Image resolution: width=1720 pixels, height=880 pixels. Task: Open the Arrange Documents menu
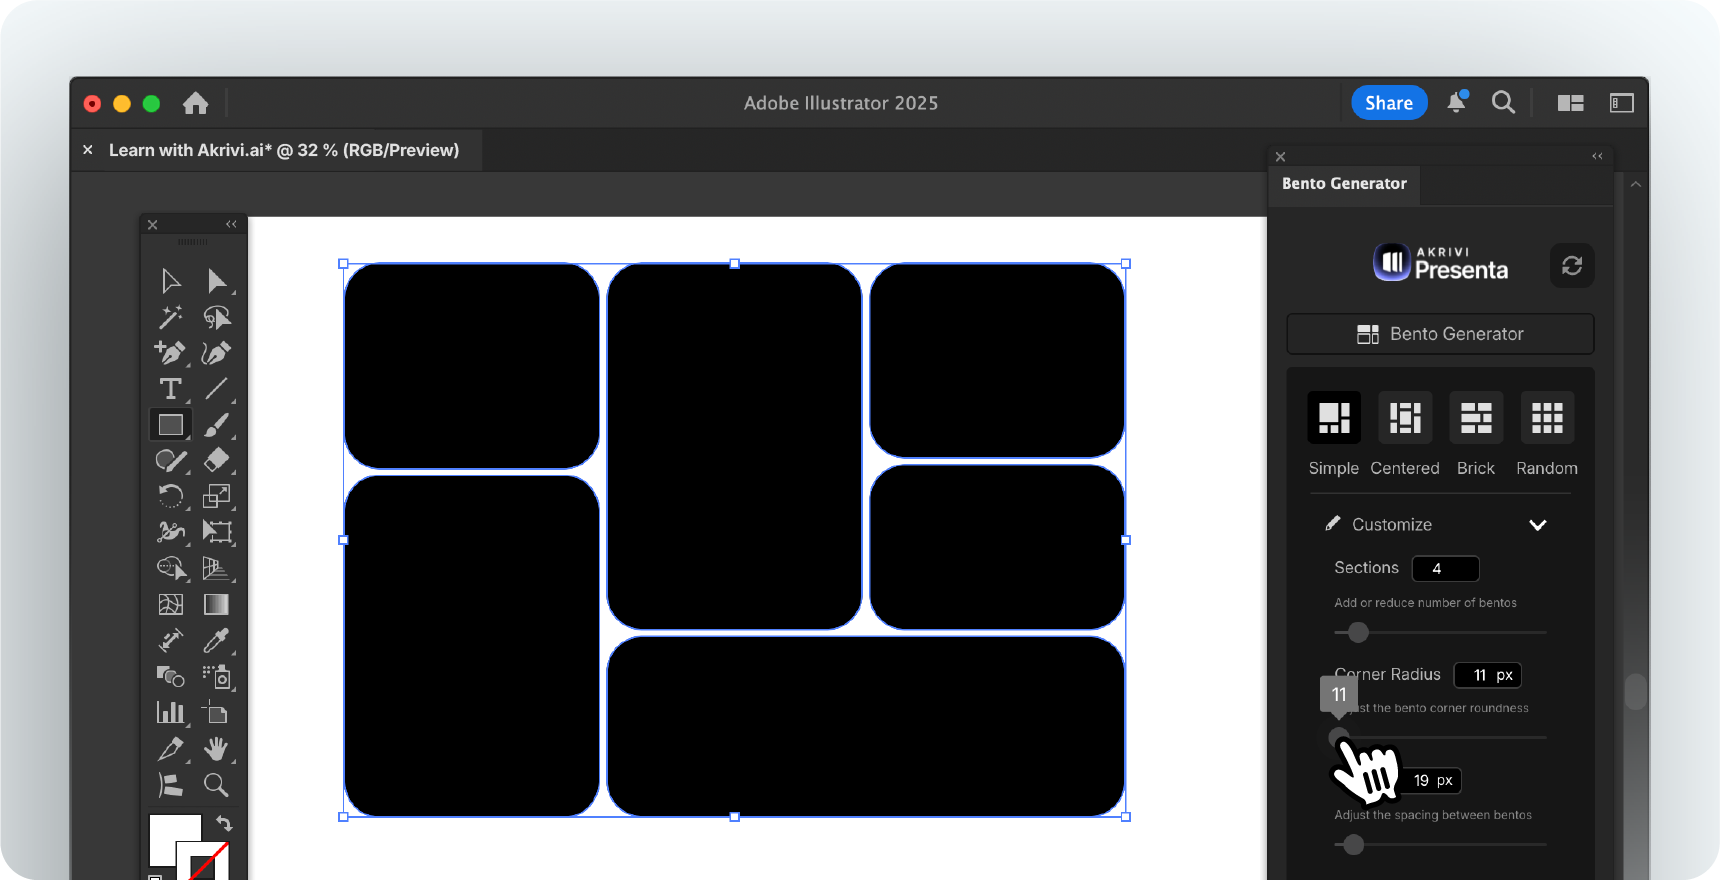(1571, 103)
